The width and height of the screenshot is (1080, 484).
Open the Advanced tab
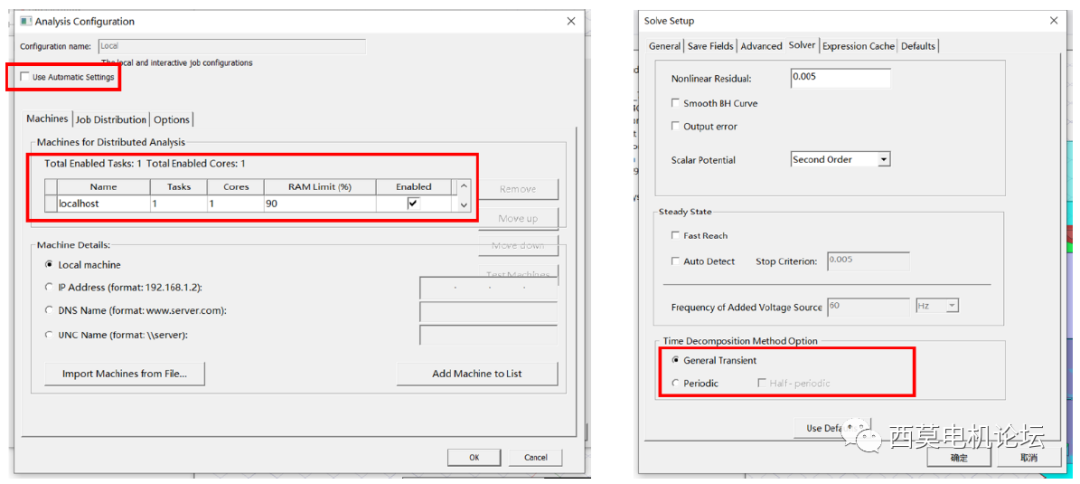point(761,46)
